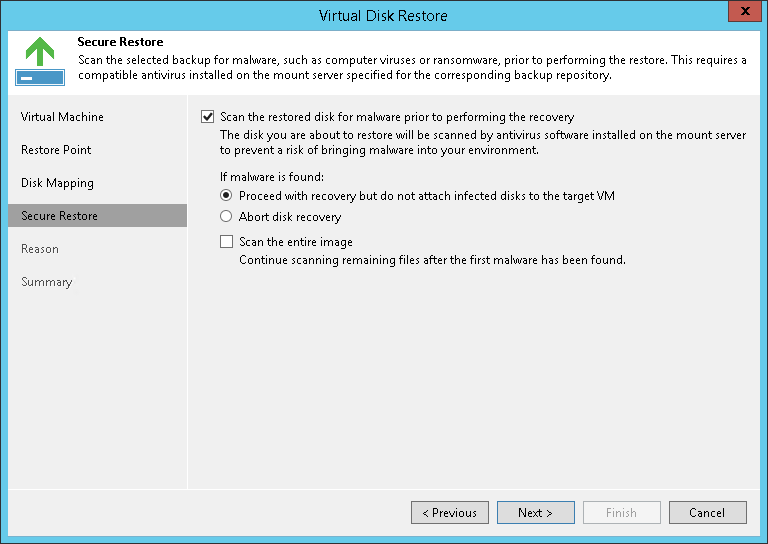Click the Virtual Disk Restore title bar
The width and height of the screenshot is (768, 544).
pyautogui.click(x=383, y=15)
